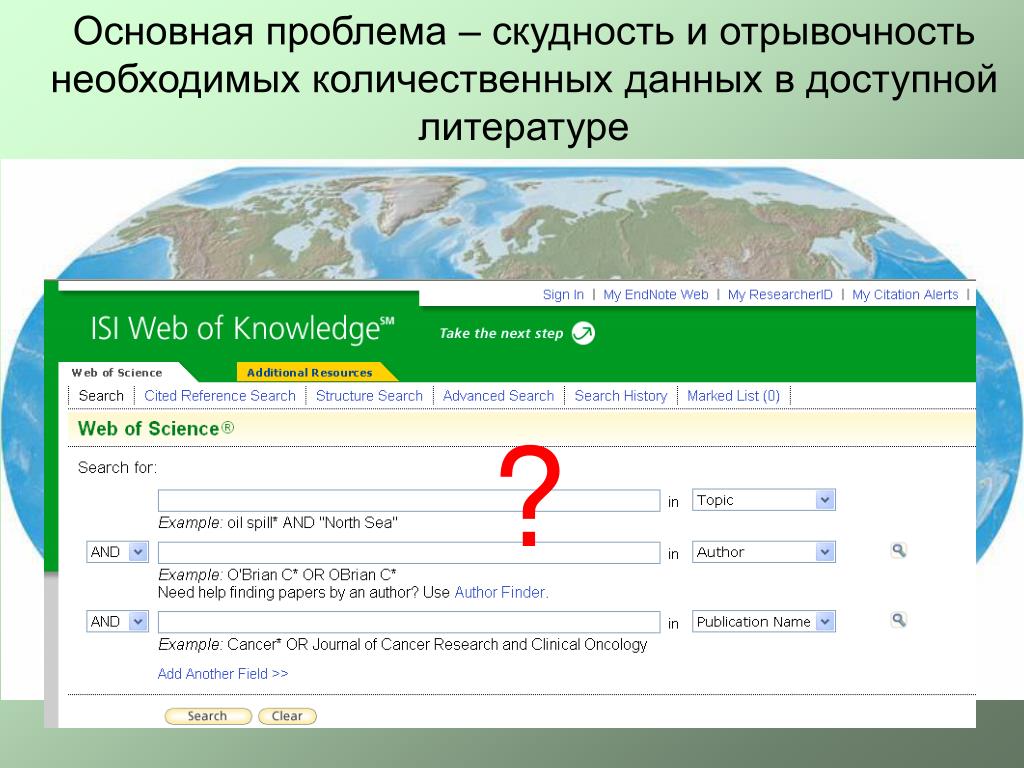
Task: Click the Author Finder link
Action: pos(502,592)
